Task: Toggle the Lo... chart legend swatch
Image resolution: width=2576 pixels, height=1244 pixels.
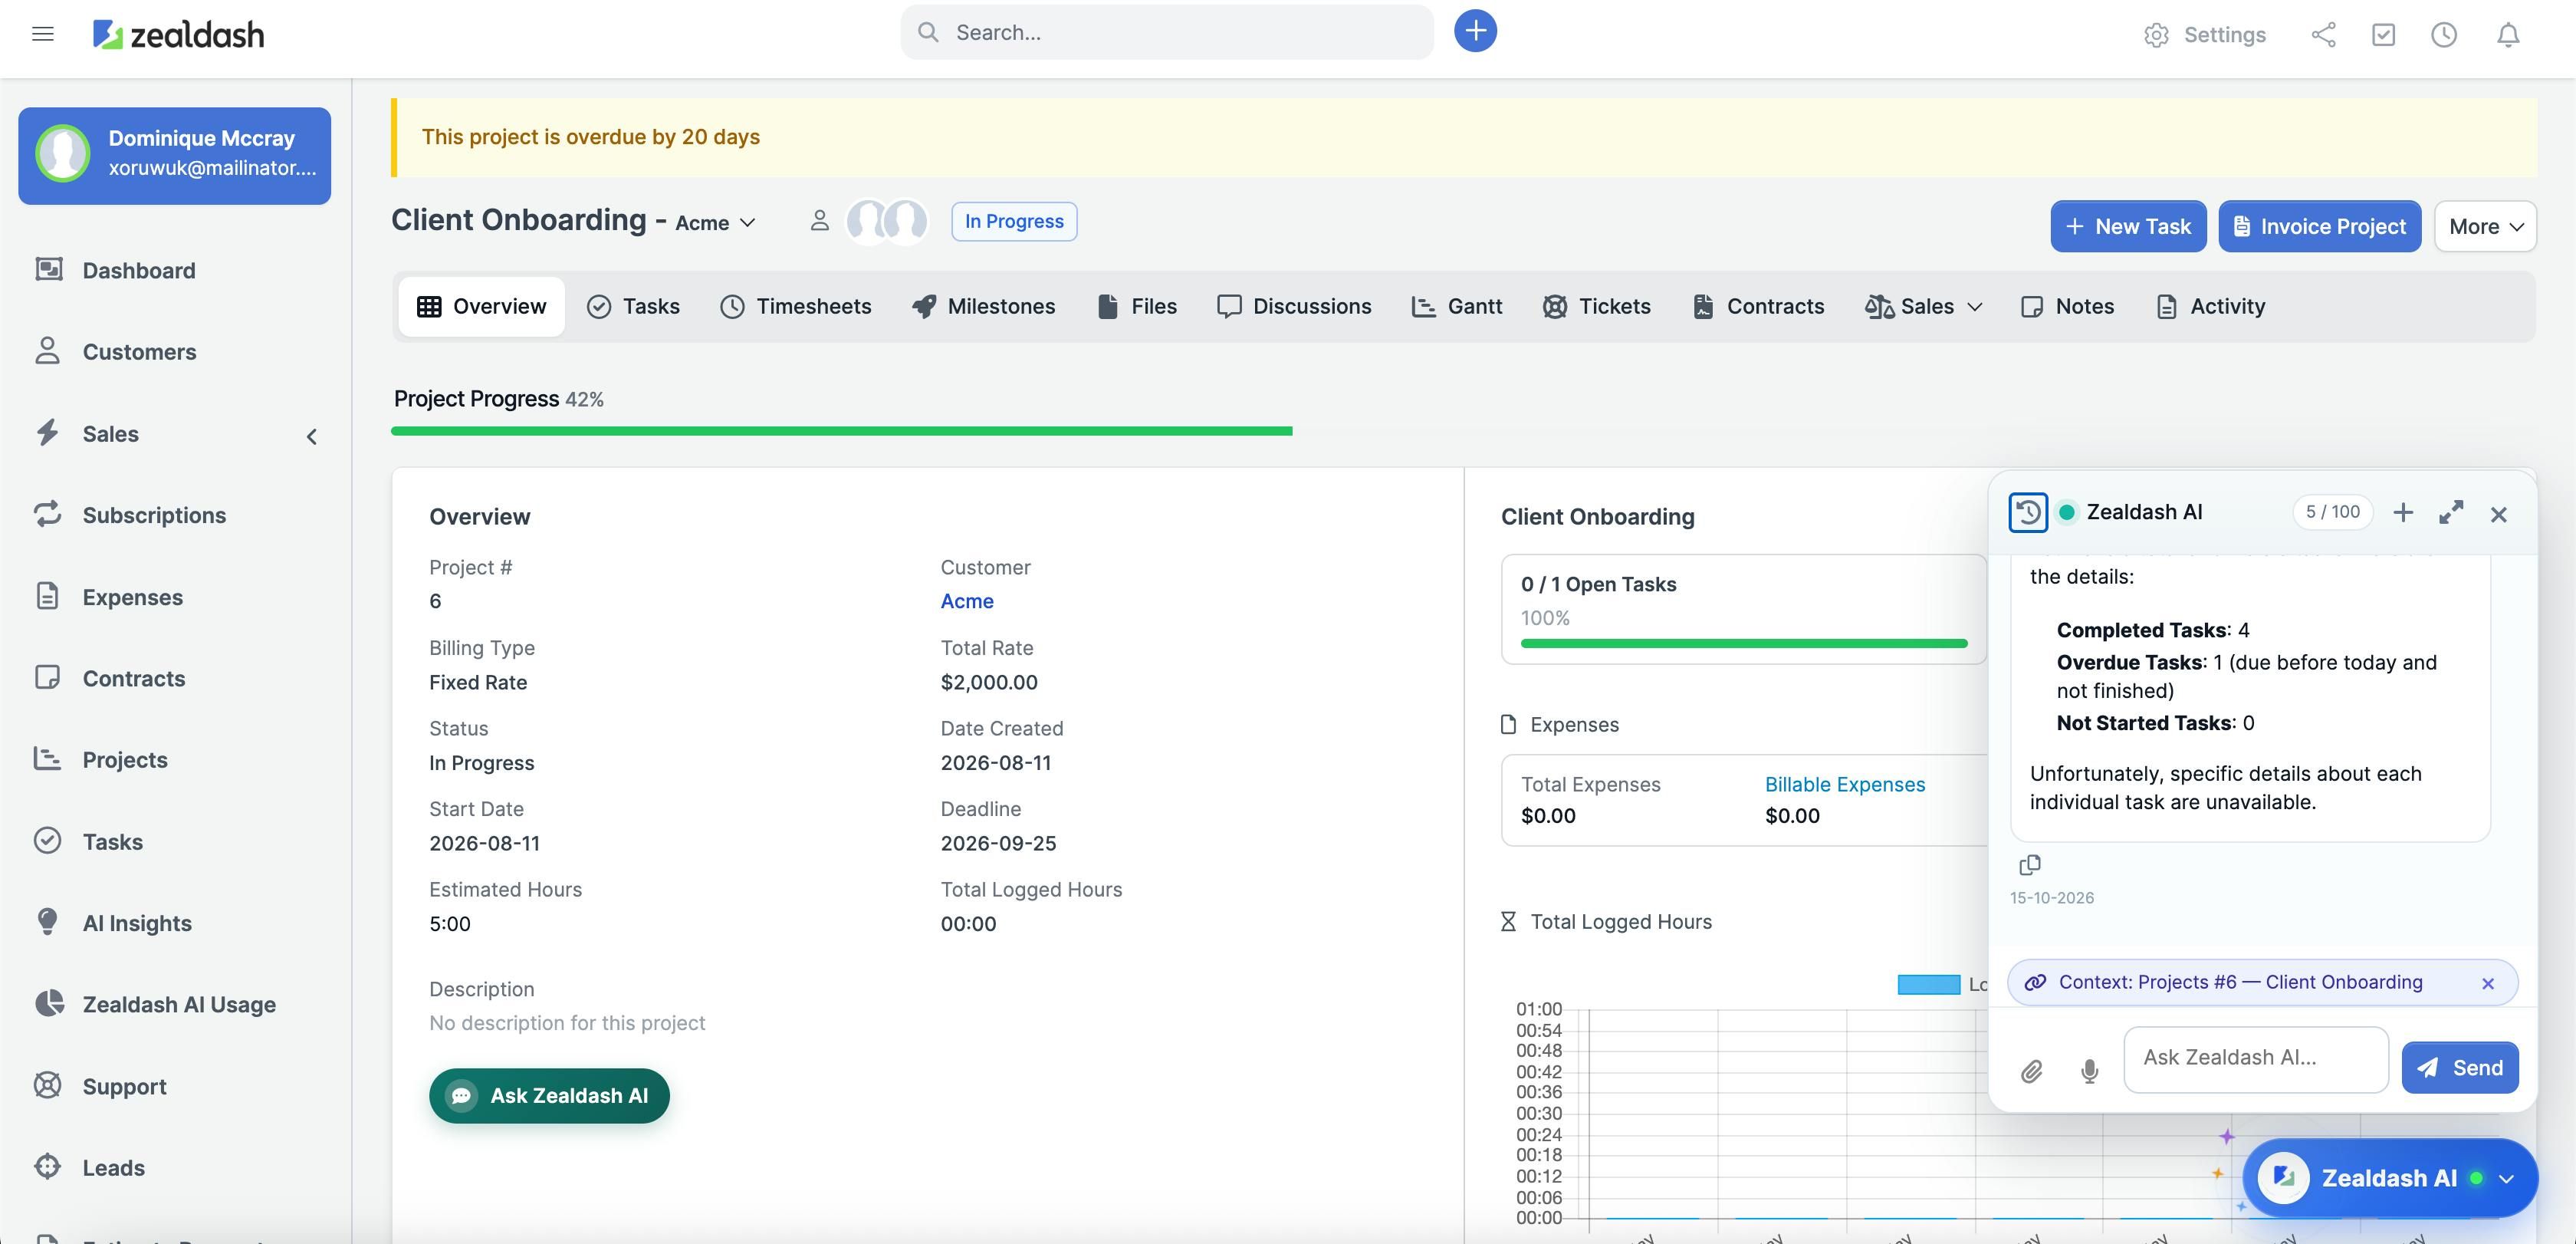Action: pyautogui.click(x=1928, y=984)
